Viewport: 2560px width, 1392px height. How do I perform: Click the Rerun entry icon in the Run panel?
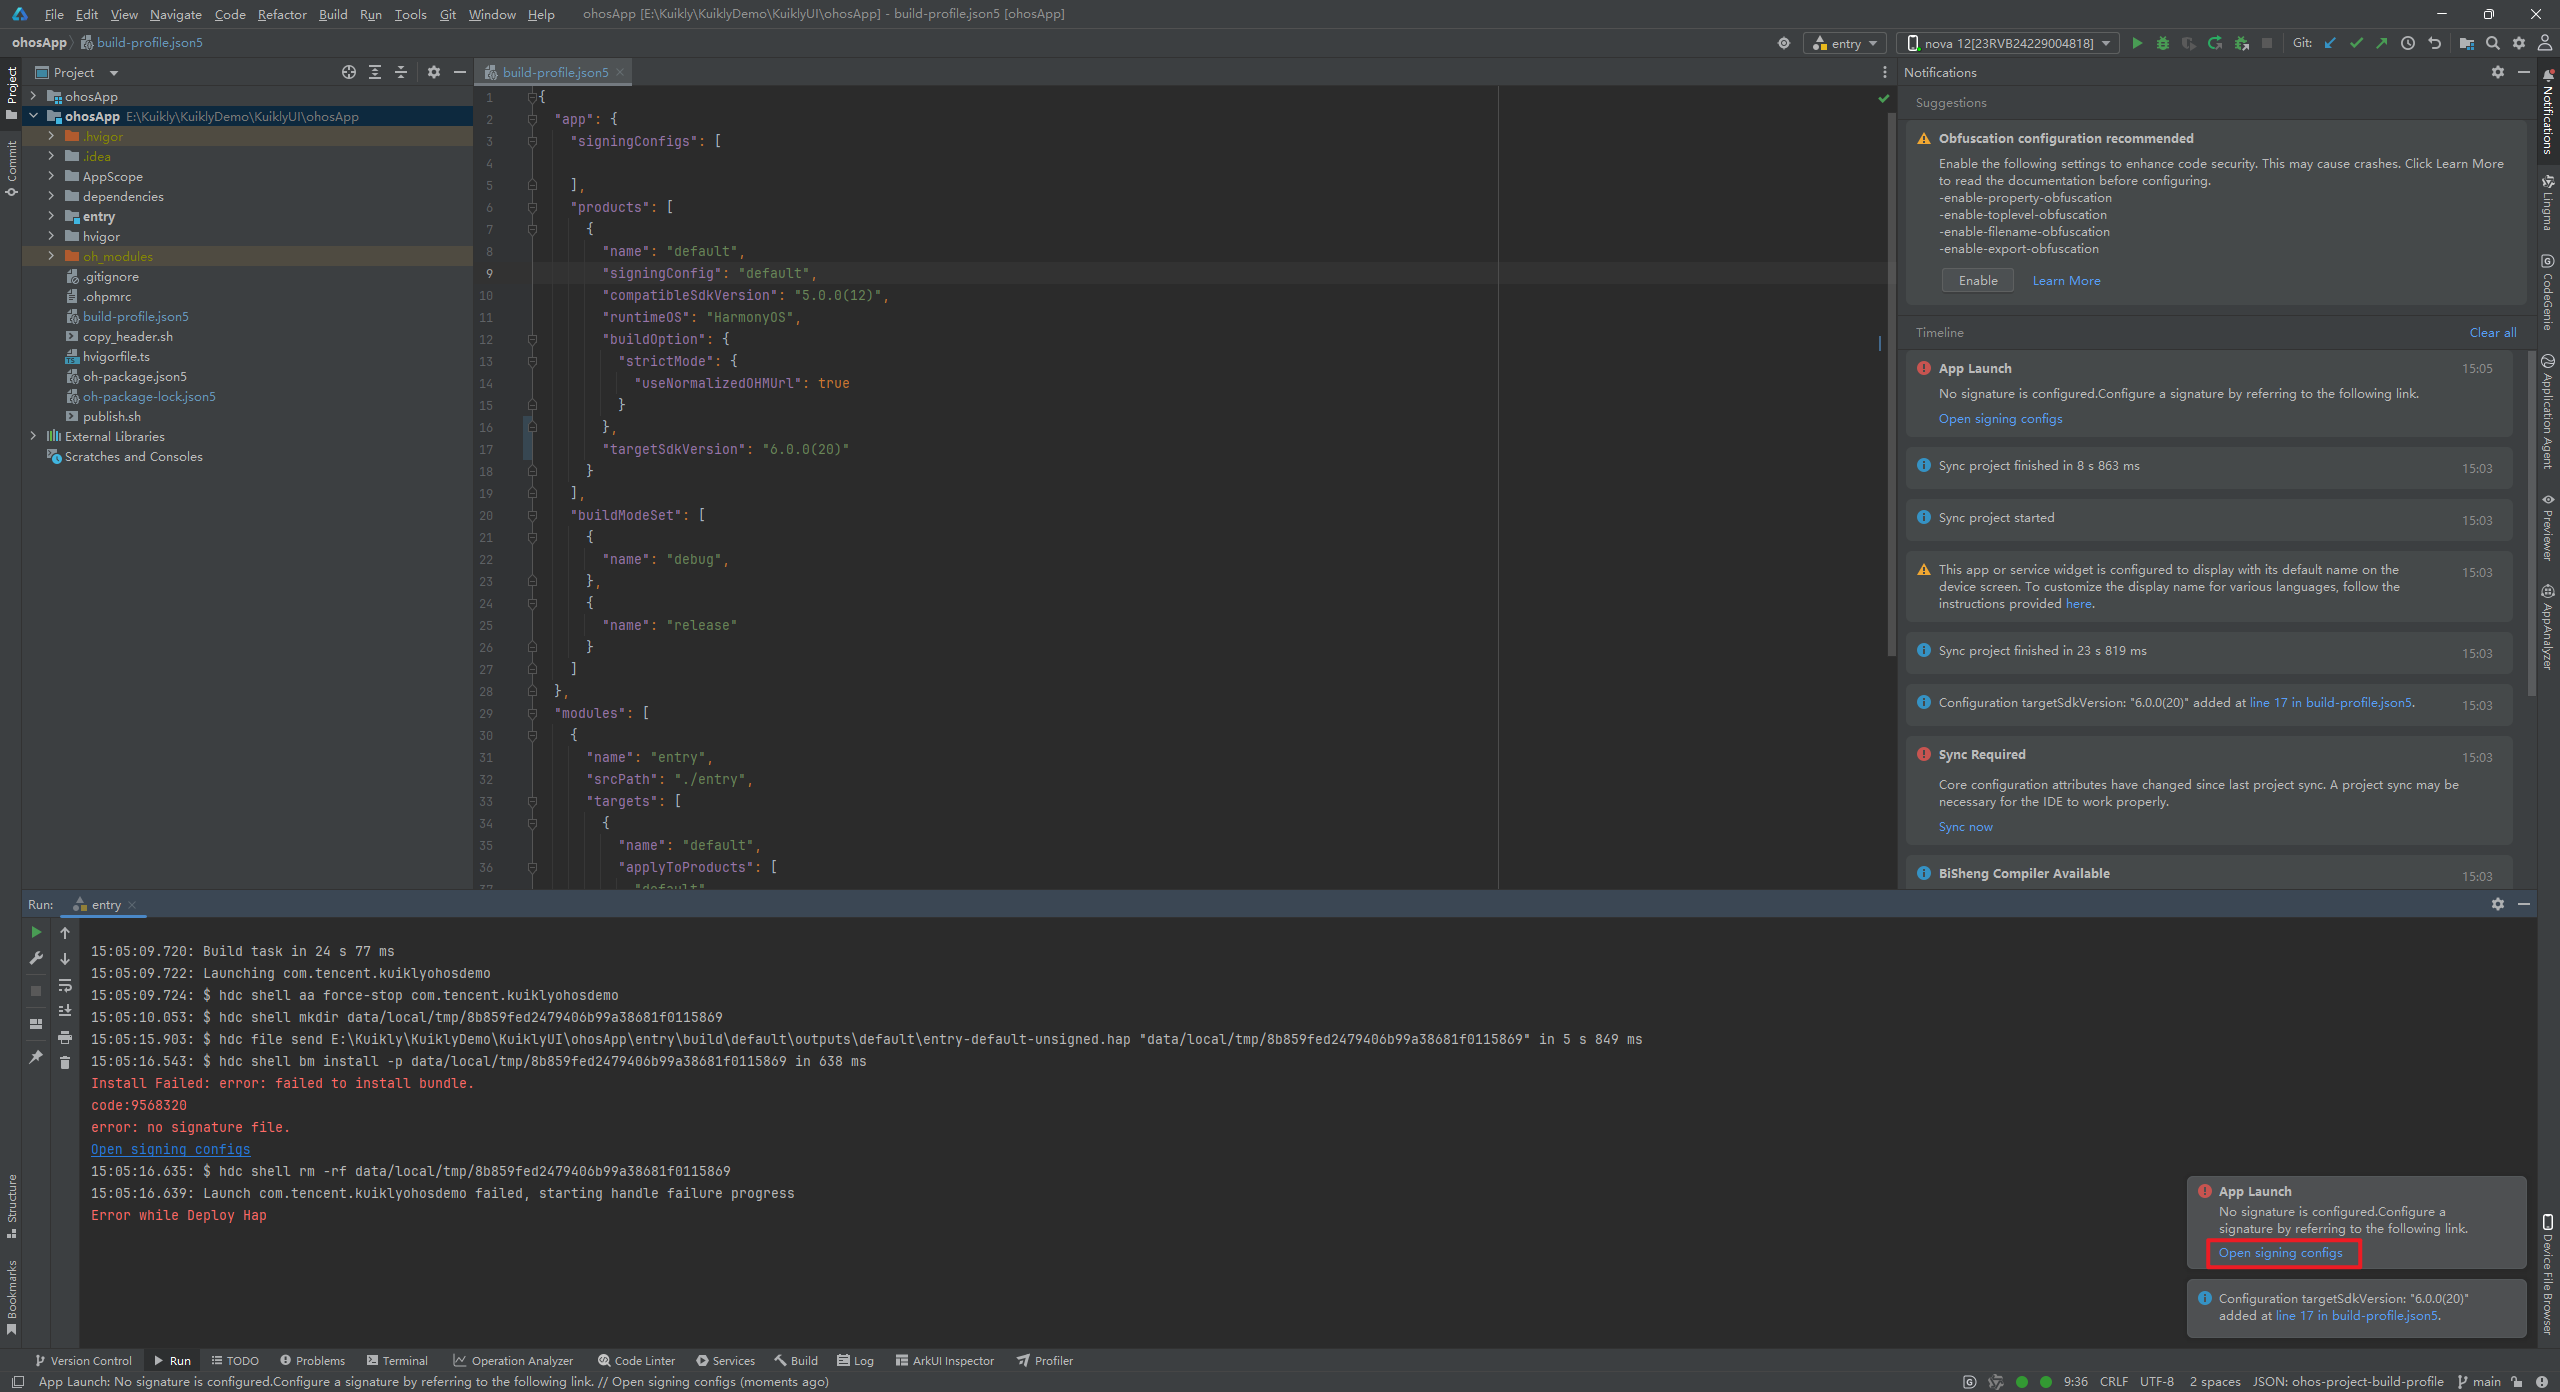[36, 932]
